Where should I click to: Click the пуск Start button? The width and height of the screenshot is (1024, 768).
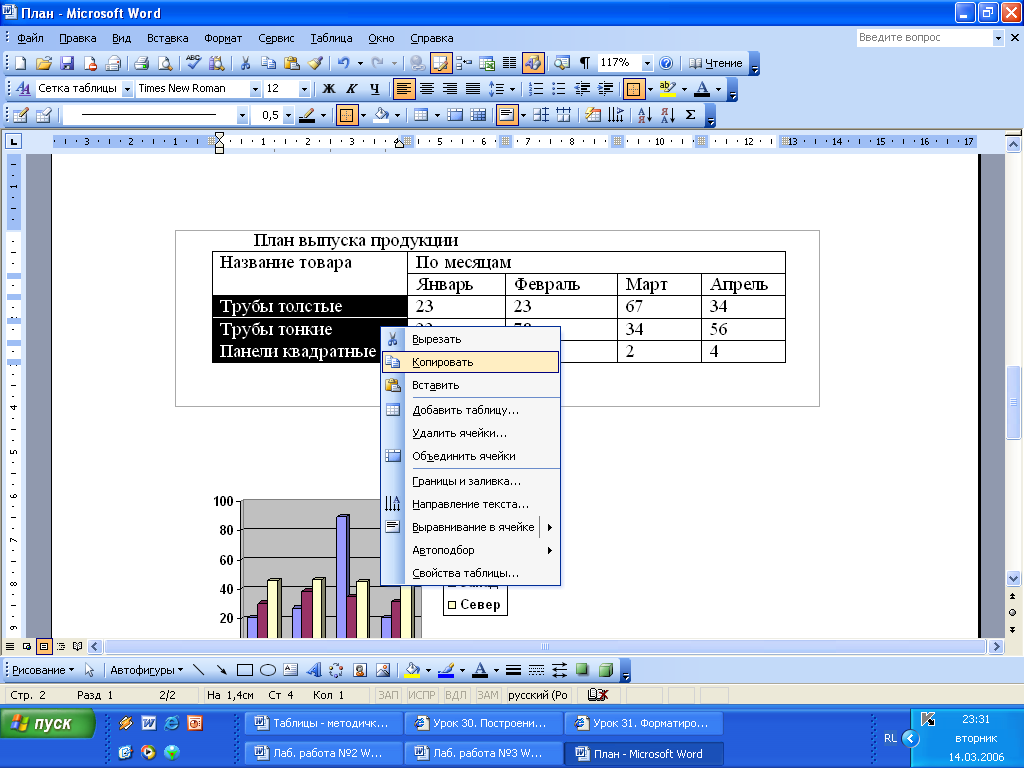[47, 724]
